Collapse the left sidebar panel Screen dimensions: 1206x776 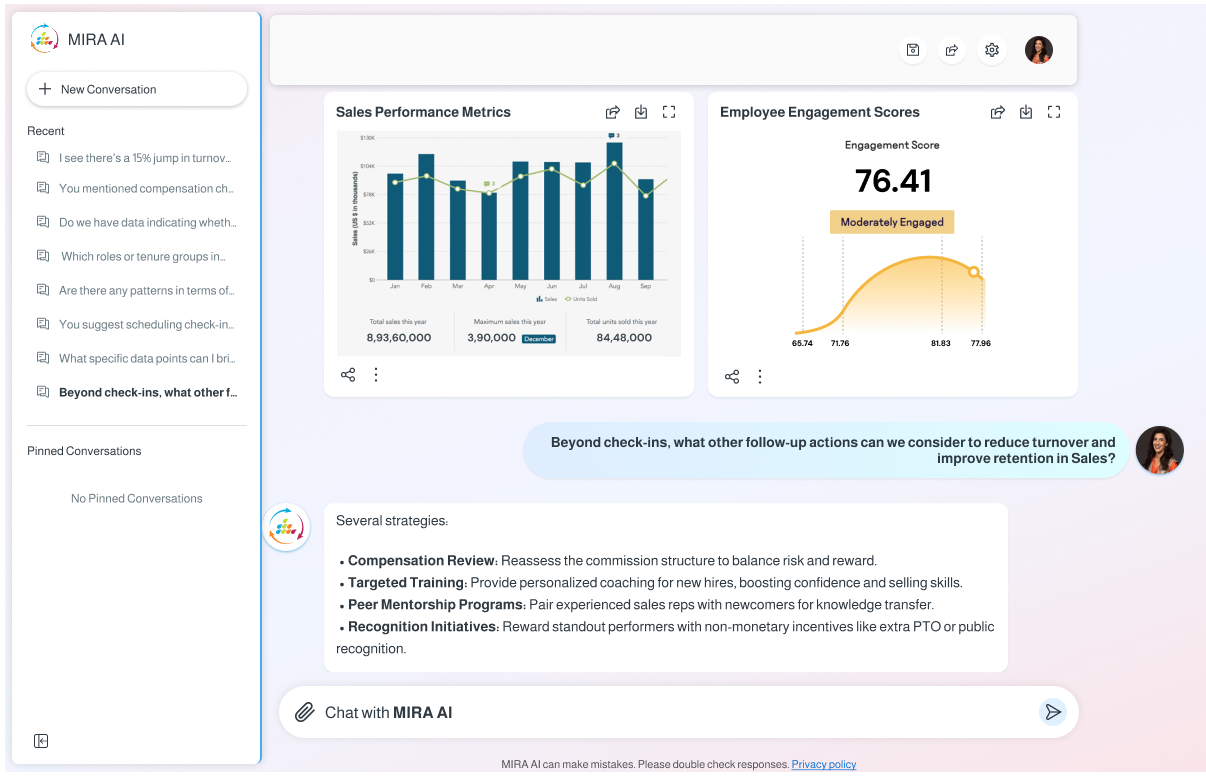41,741
